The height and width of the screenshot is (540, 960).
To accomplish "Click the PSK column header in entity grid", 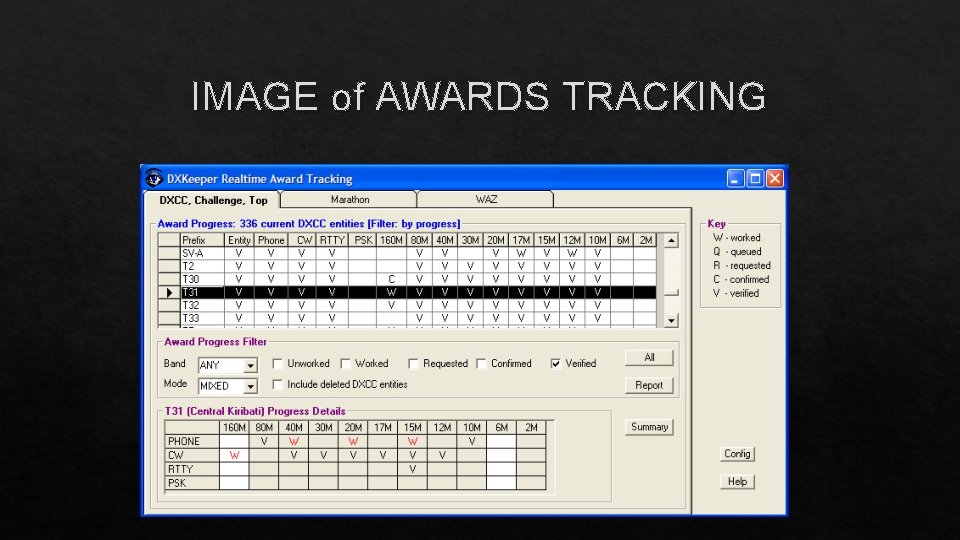I will 362,240.
